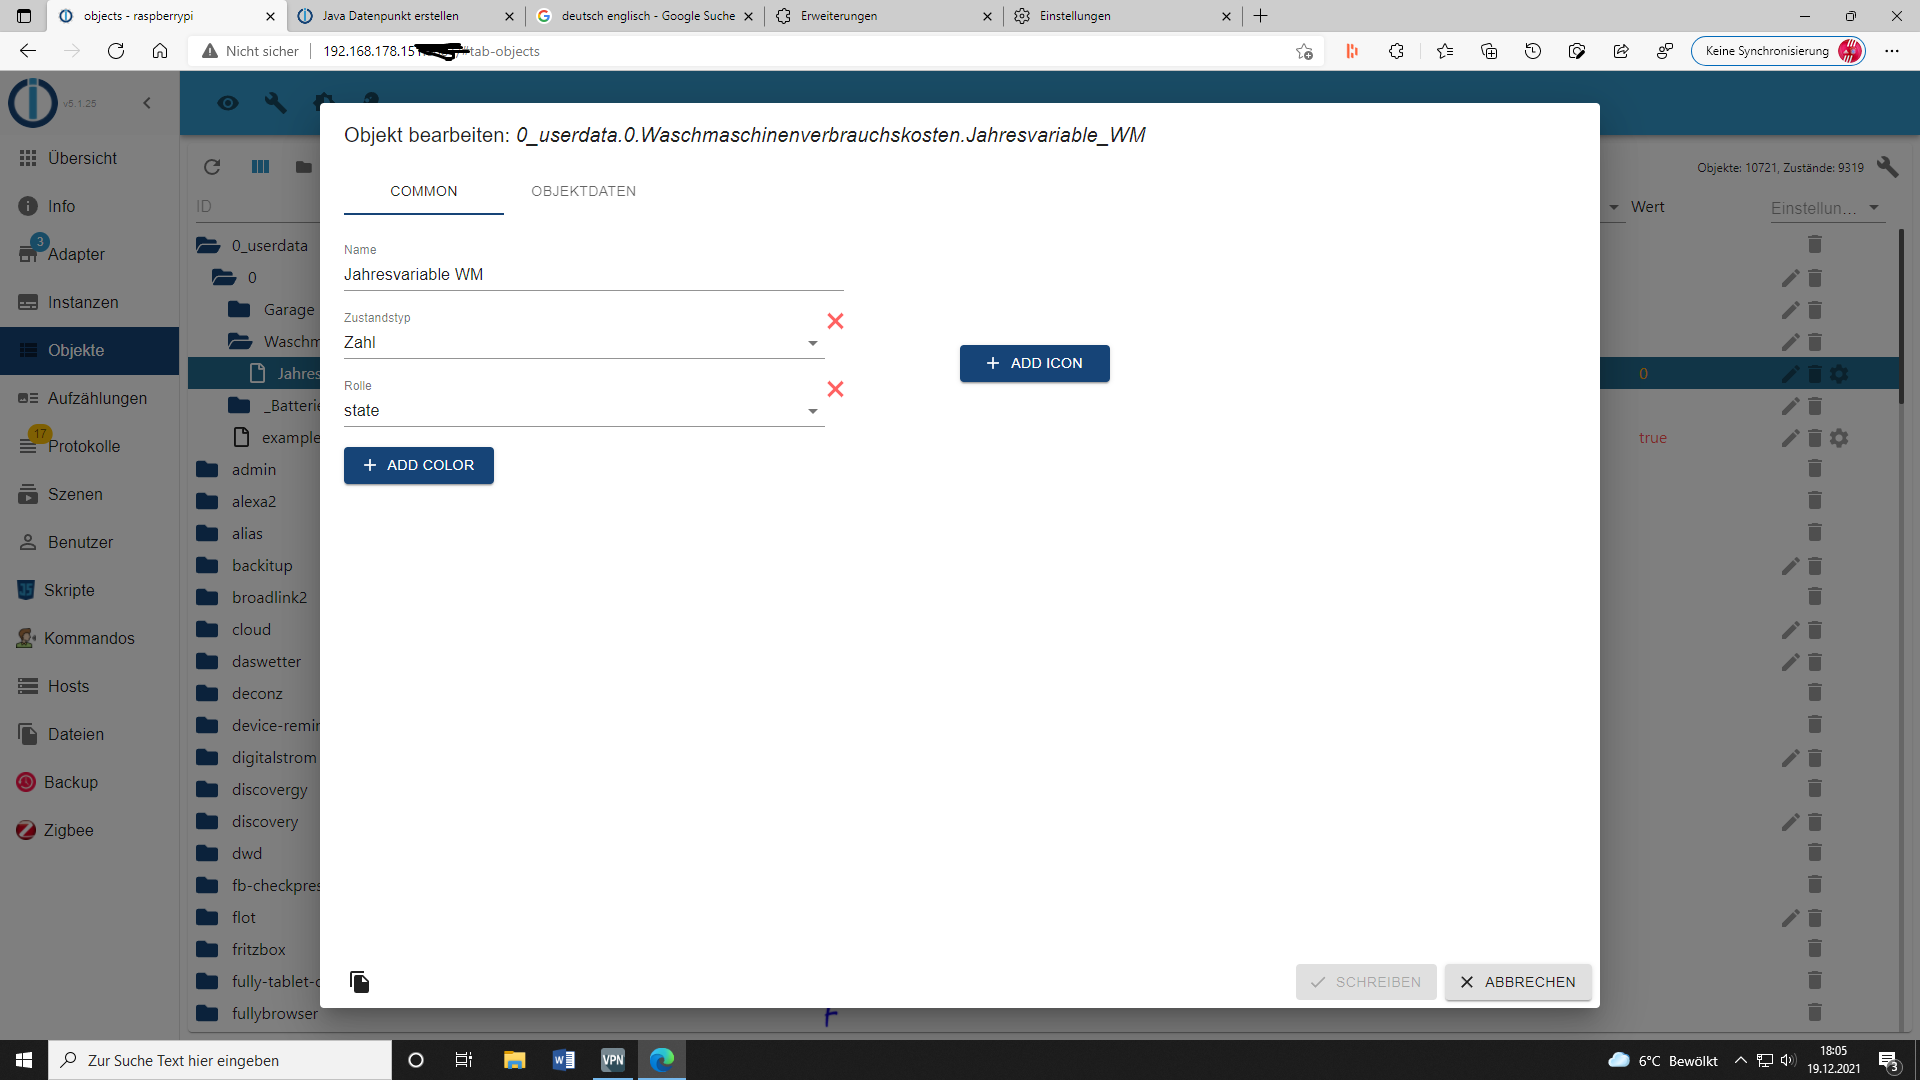Screen dimensions: 1920x1080
Task: Open custom settings gear for highlighted row
Action: 1839,374
